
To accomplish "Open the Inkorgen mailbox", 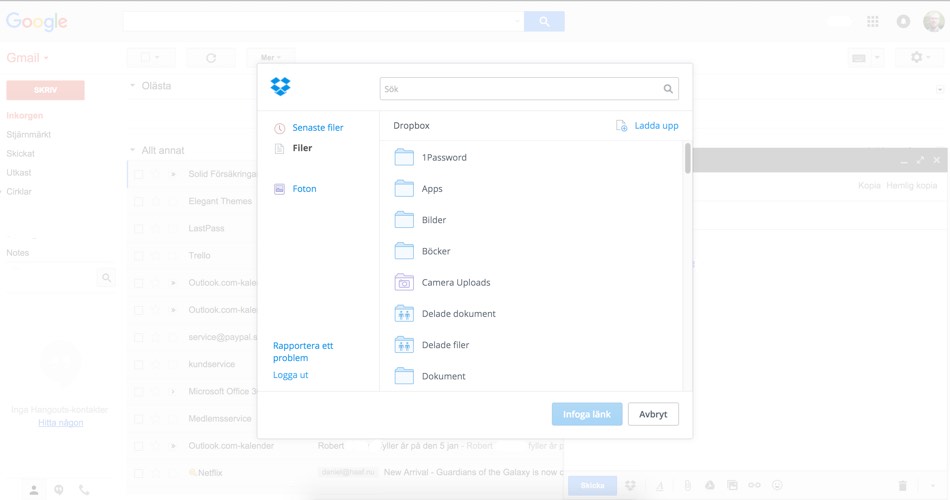I will point(25,115).
